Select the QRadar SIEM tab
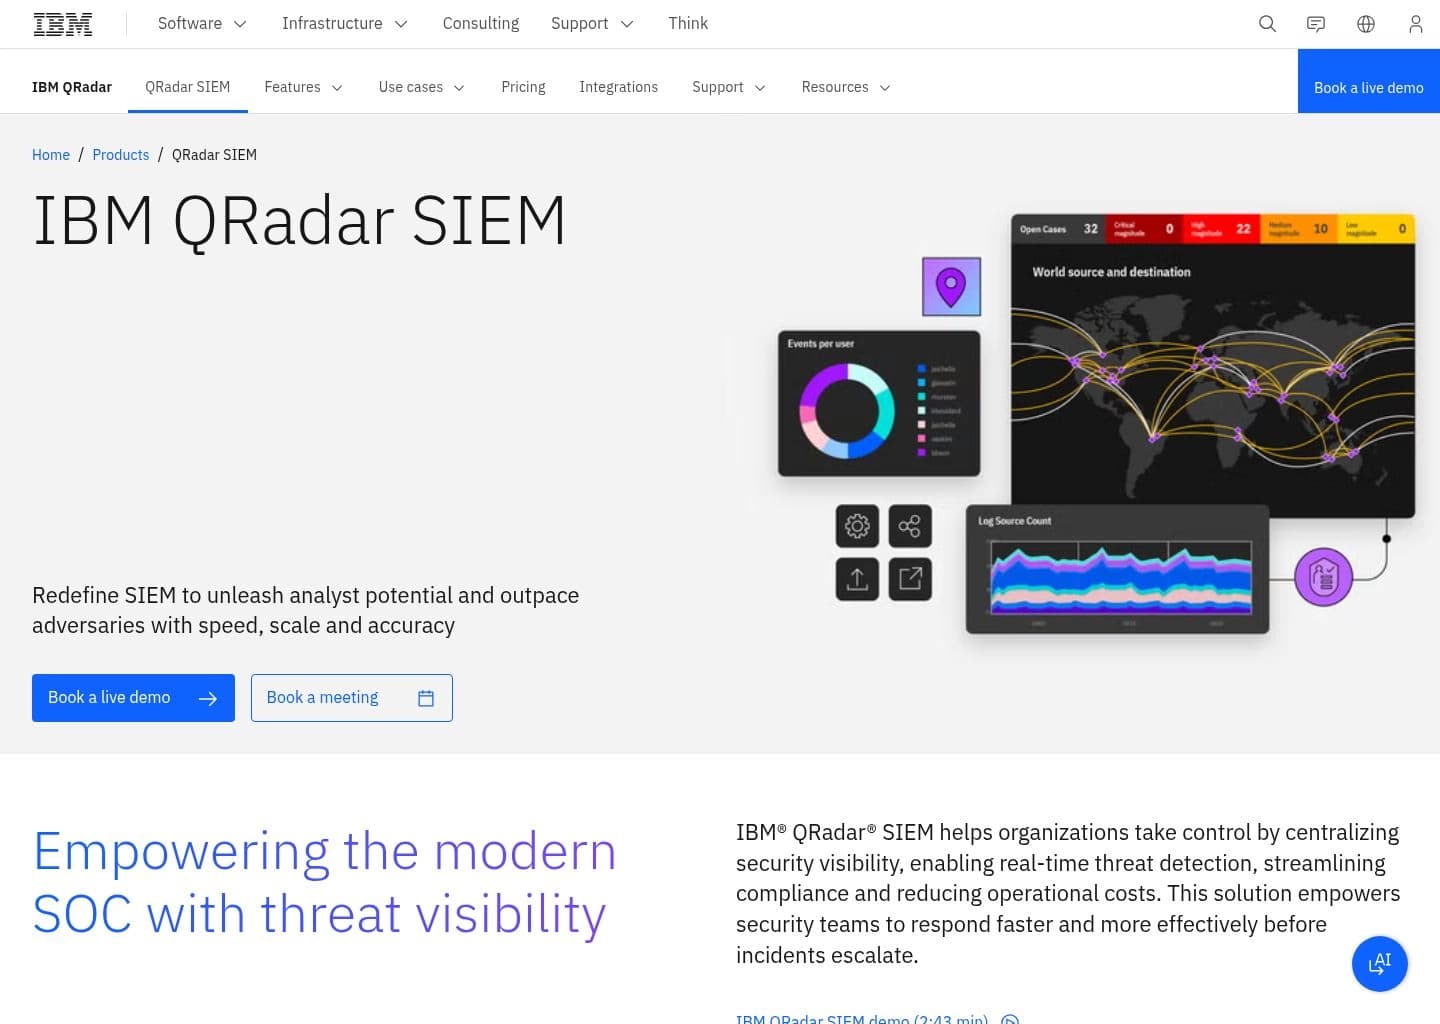The width and height of the screenshot is (1440, 1024). pos(188,87)
